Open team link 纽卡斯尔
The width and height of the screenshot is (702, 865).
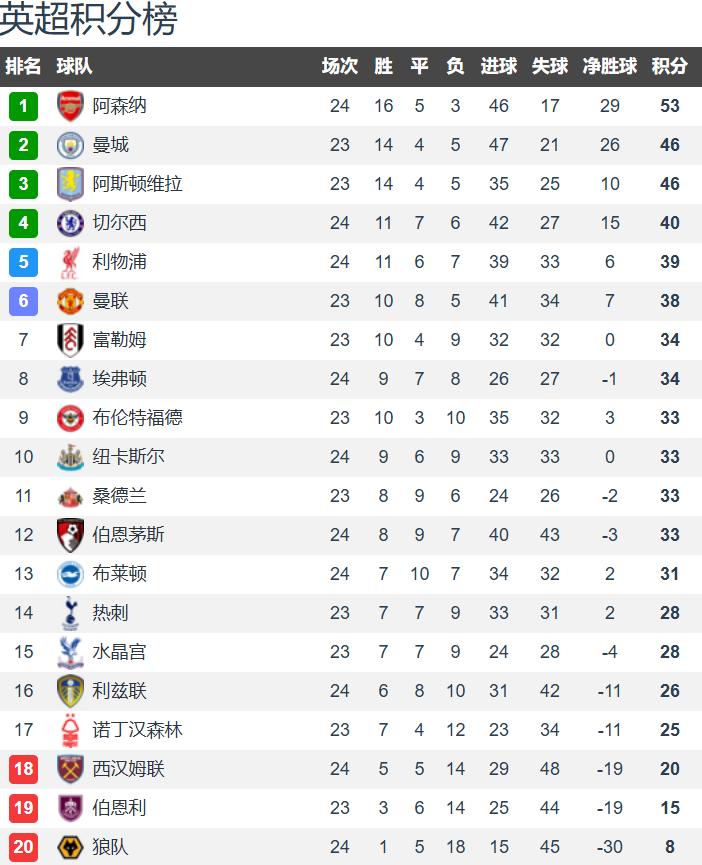click(128, 457)
